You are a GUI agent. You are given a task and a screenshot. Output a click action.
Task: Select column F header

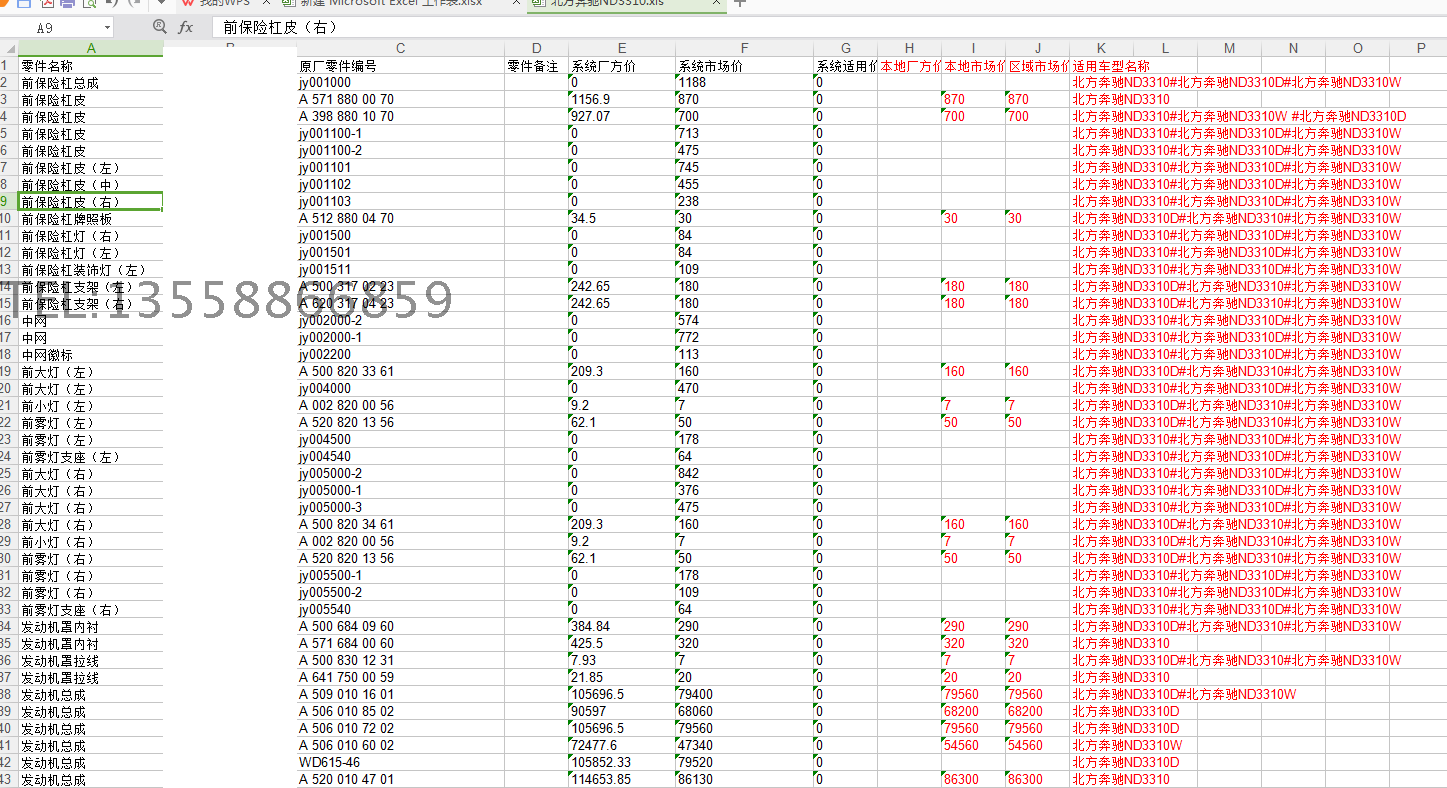pyautogui.click(x=744, y=48)
